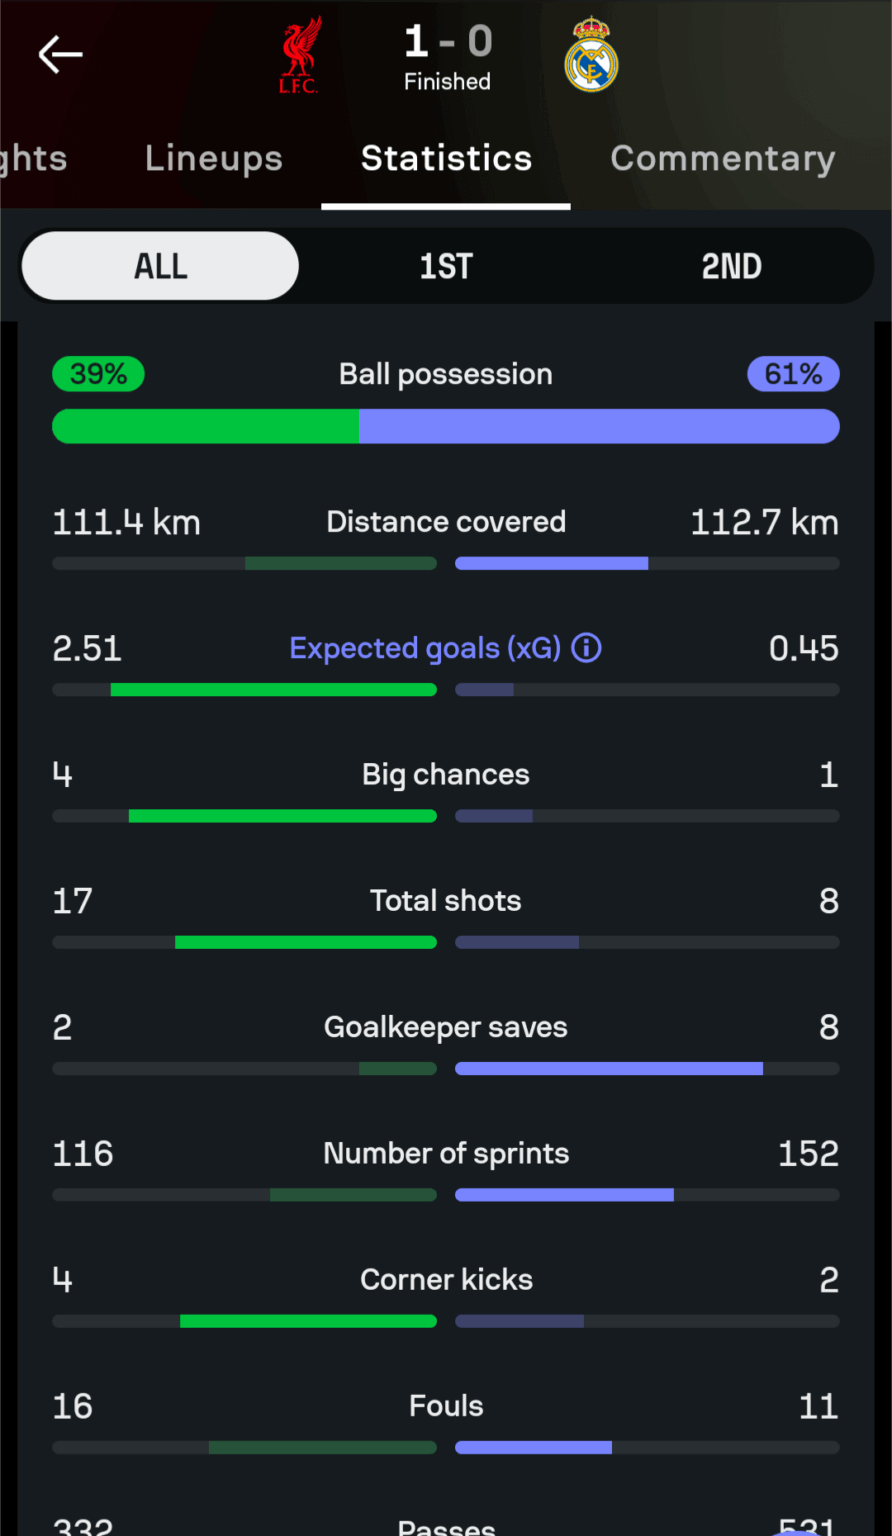Select the Total shots stat row
Viewport: 892px width, 1536px height.
(446, 901)
